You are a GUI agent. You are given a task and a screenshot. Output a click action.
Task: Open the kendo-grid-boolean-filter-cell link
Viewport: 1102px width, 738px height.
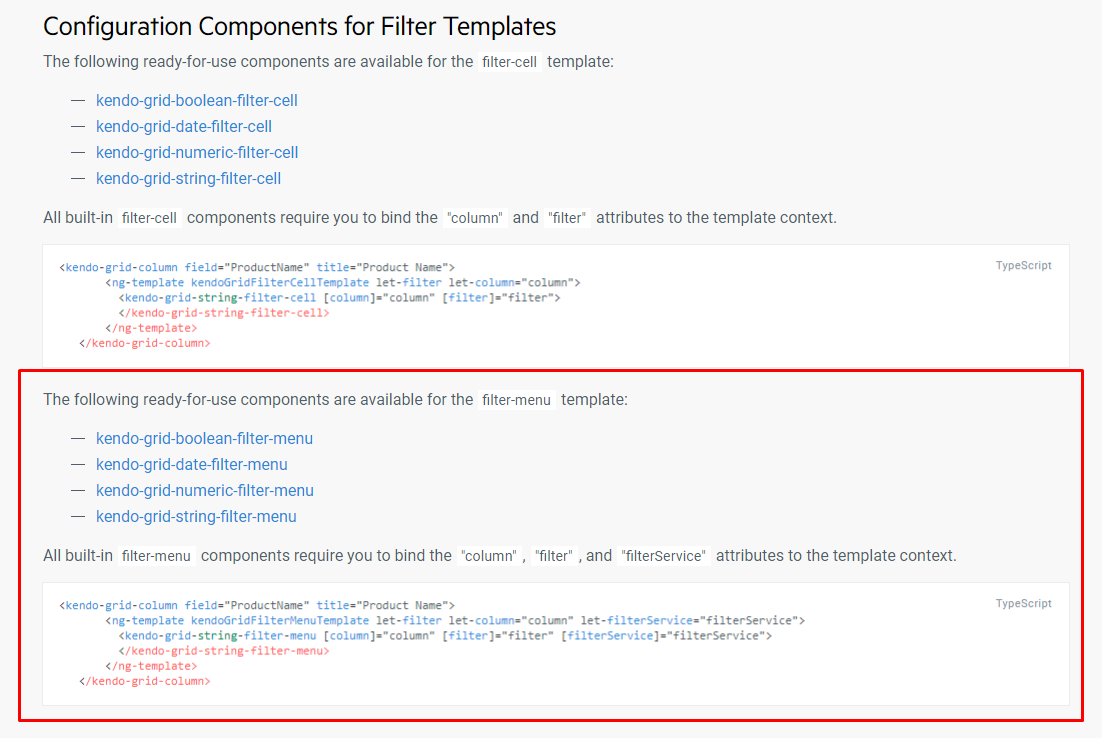[x=196, y=100]
